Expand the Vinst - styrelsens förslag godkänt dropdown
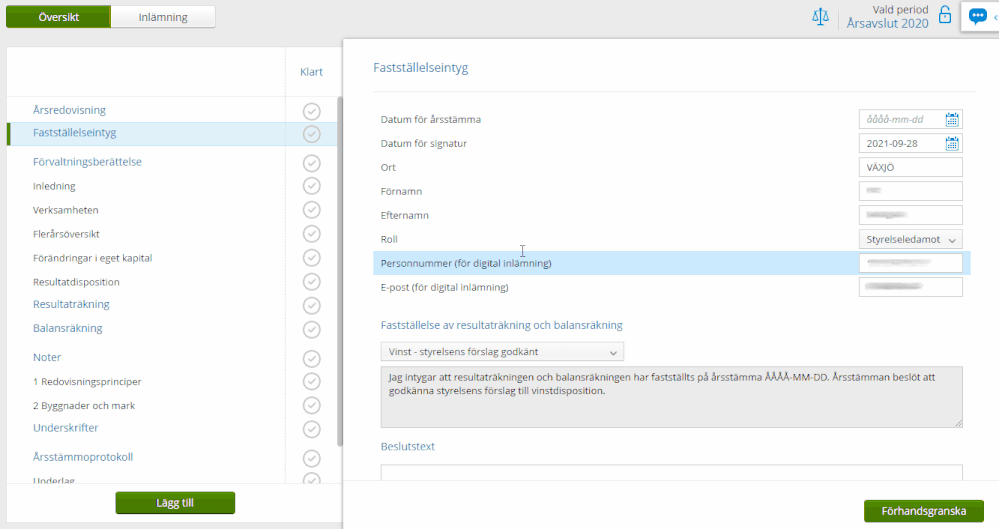The height and width of the screenshot is (529, 999). [501, 352]
